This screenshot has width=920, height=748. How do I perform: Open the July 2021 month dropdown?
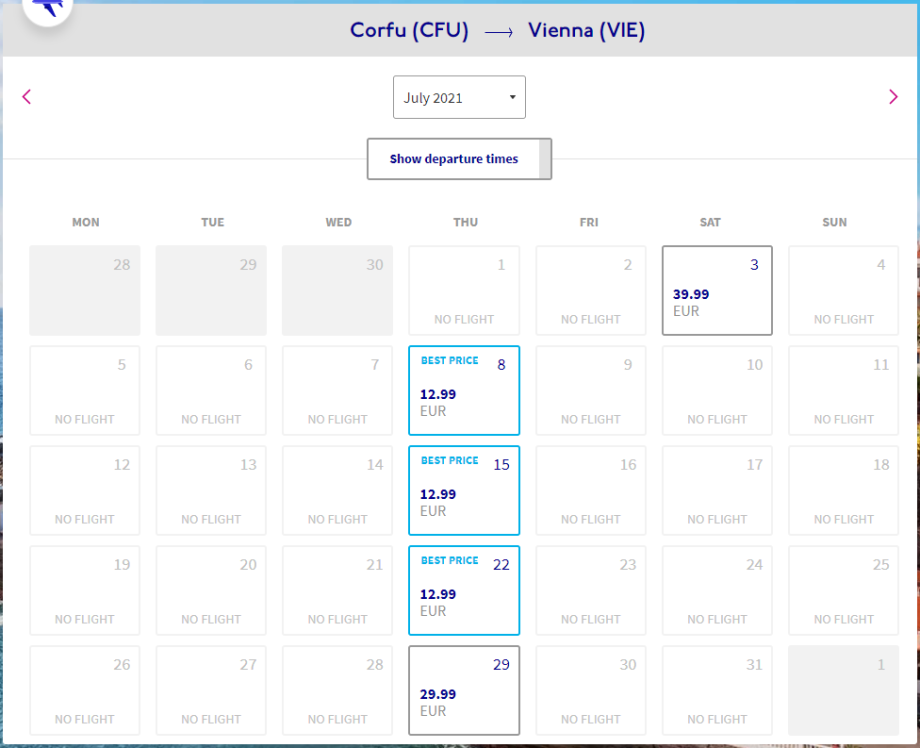coord(459,98)
